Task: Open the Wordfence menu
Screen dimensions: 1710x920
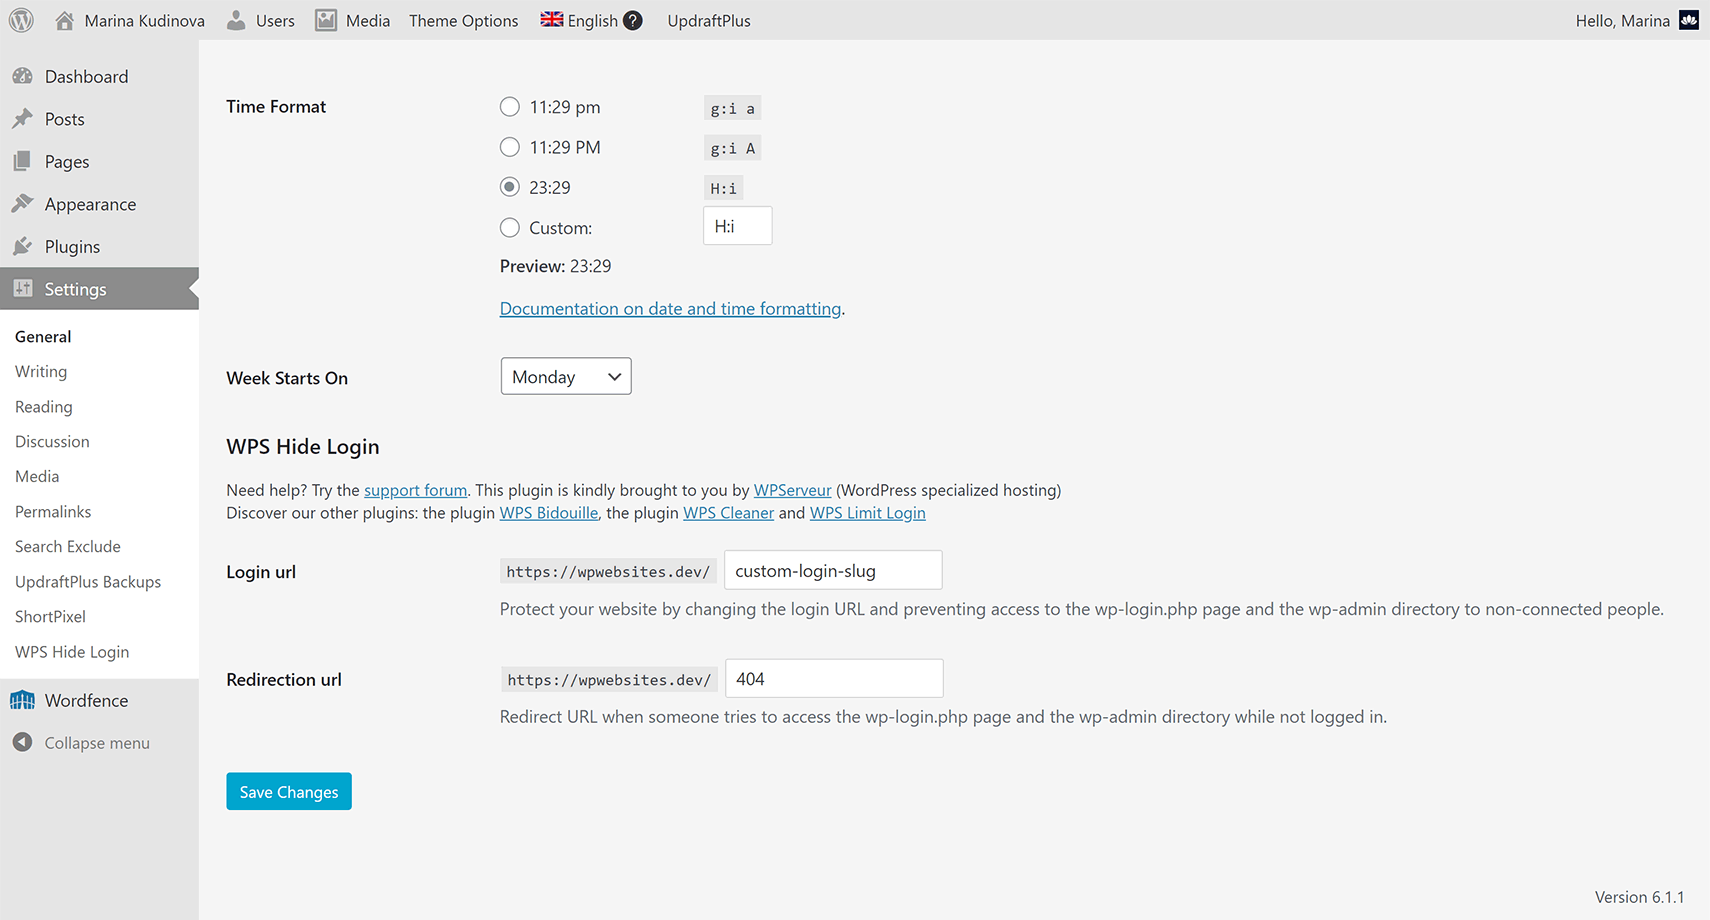Action: click(99, 700)
